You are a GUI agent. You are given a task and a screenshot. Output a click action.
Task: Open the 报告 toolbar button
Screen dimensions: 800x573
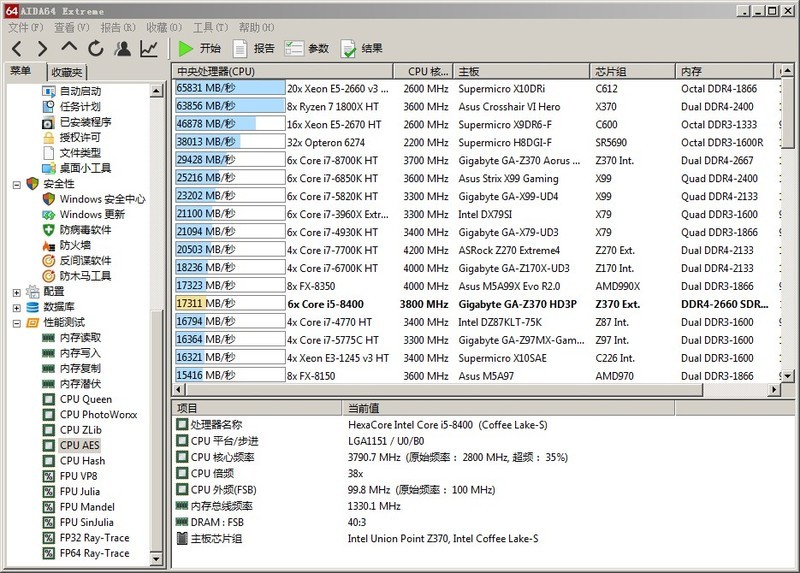click(254, 48)
